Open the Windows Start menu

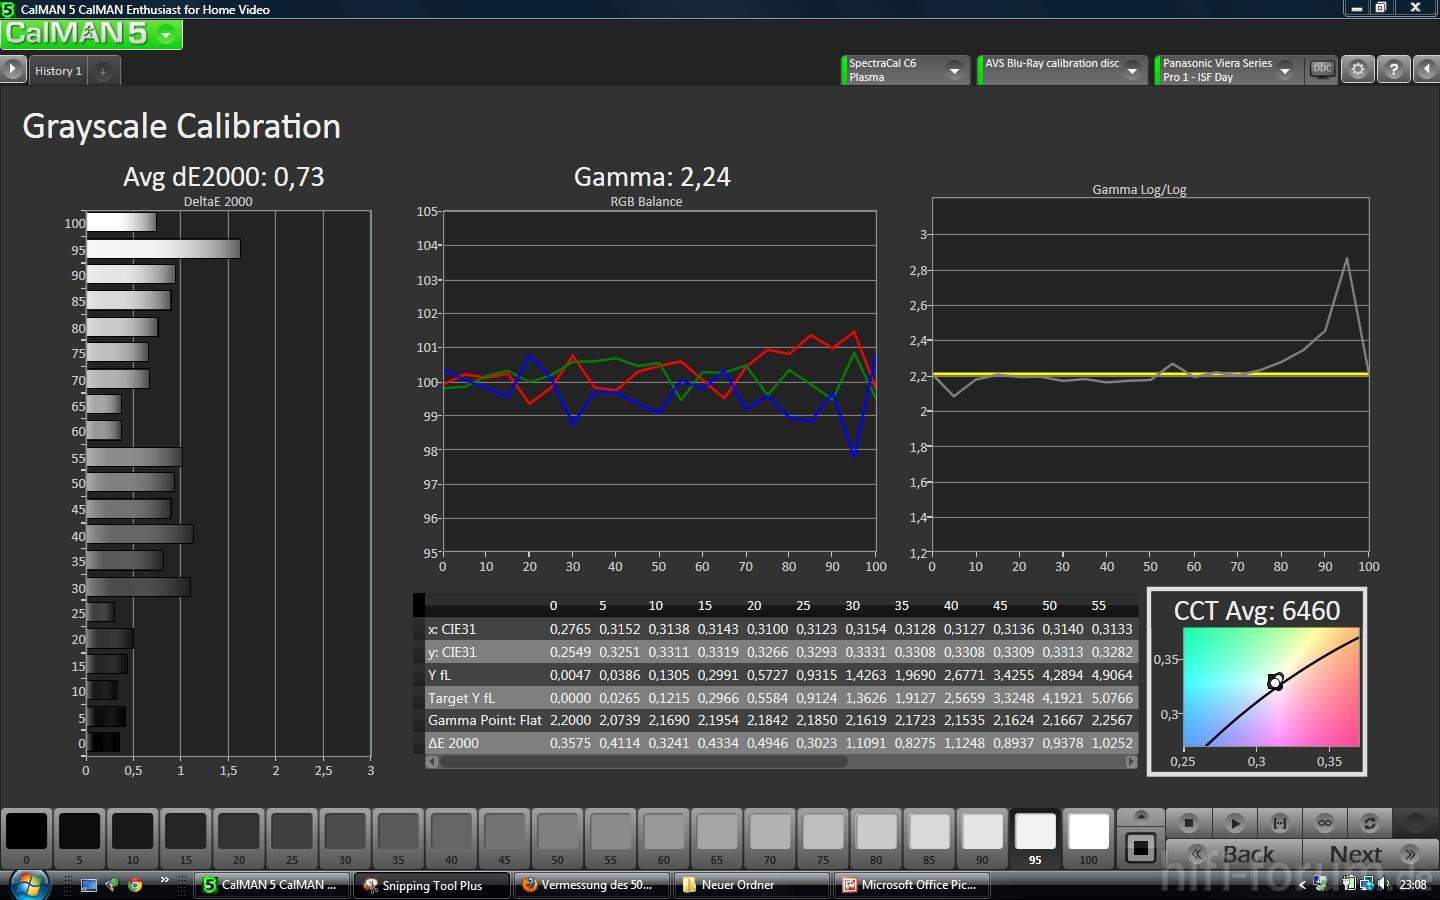coord(28,884)
